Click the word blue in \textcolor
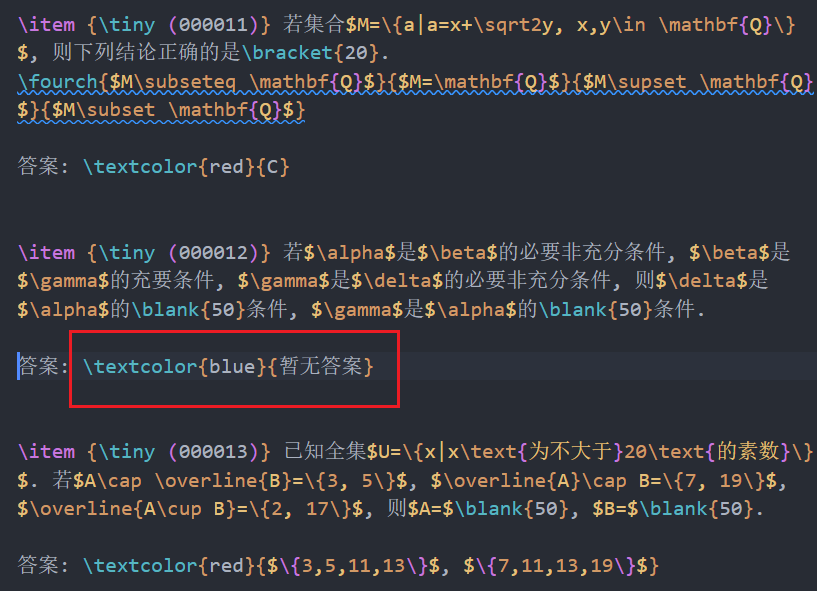 [x=230, y=367]
